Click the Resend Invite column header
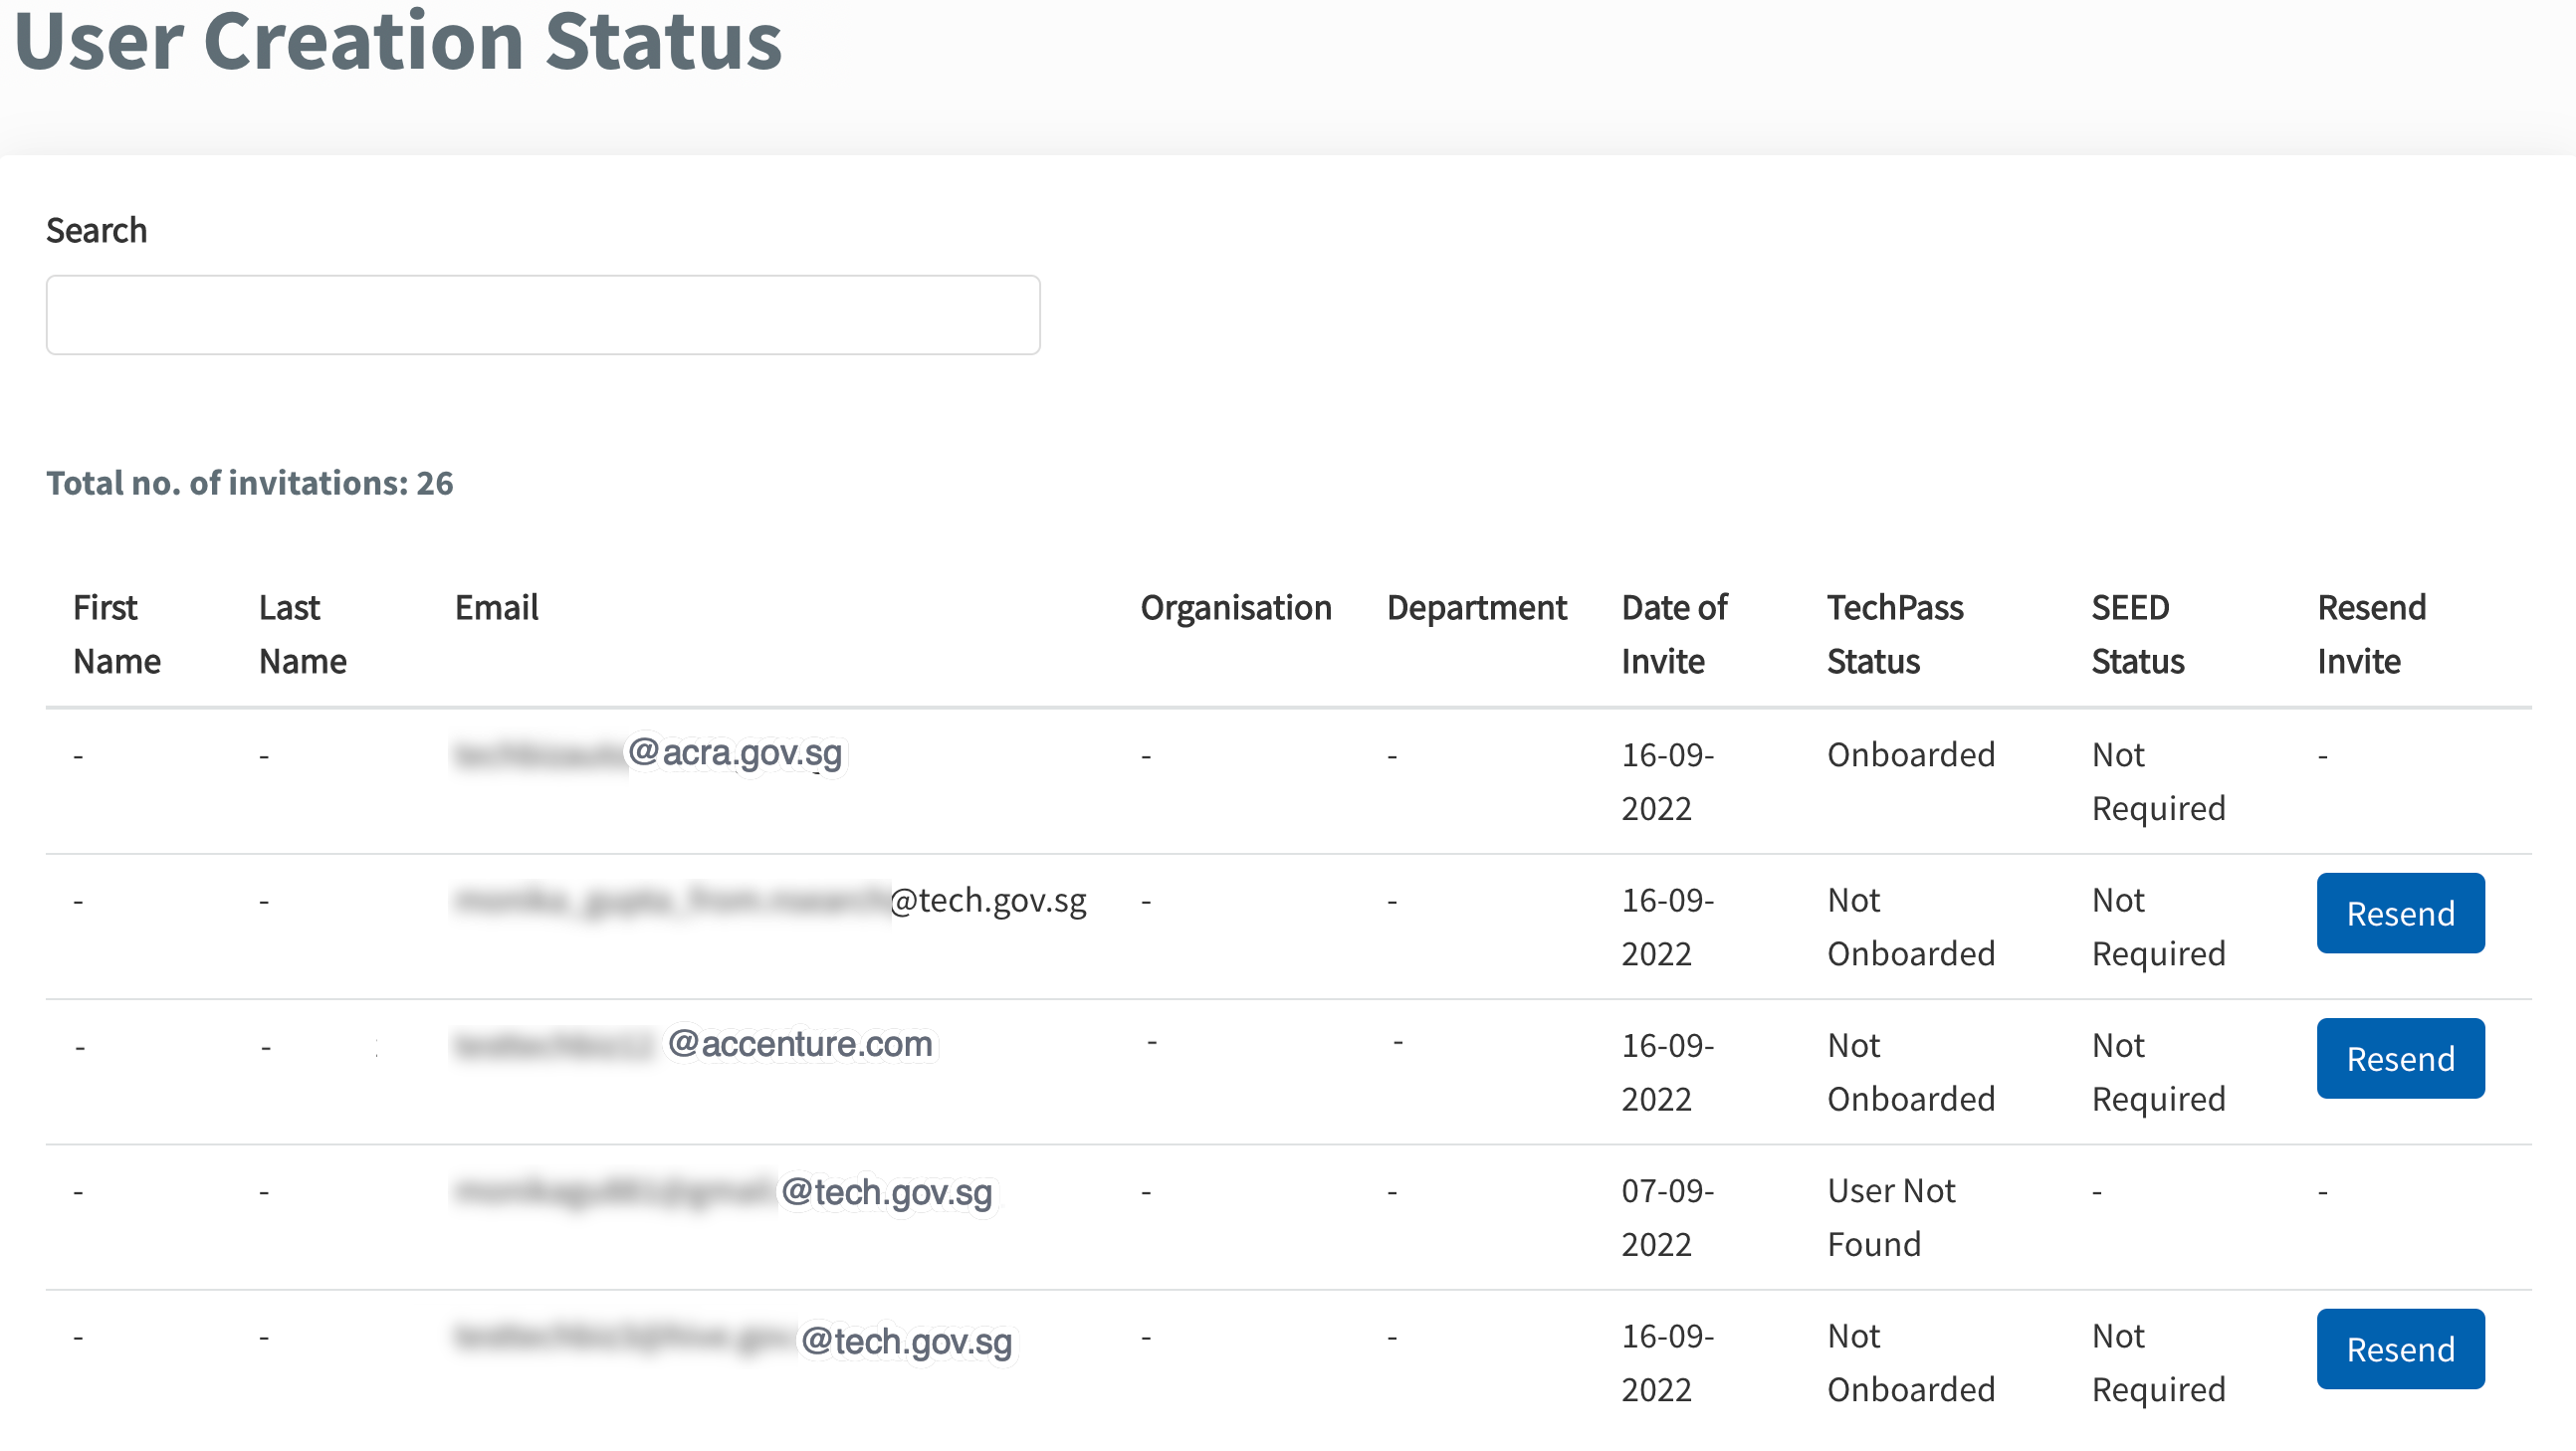Image resolution: width=2576 pixels, height=1451 pixels. (x=2370, y=633)
